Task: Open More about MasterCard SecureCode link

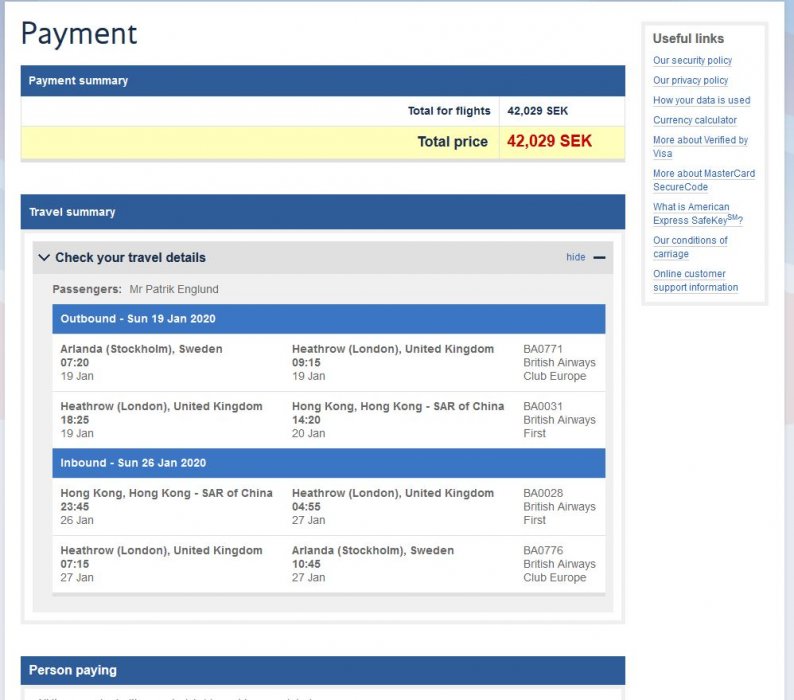Action: tap(703, 180)
